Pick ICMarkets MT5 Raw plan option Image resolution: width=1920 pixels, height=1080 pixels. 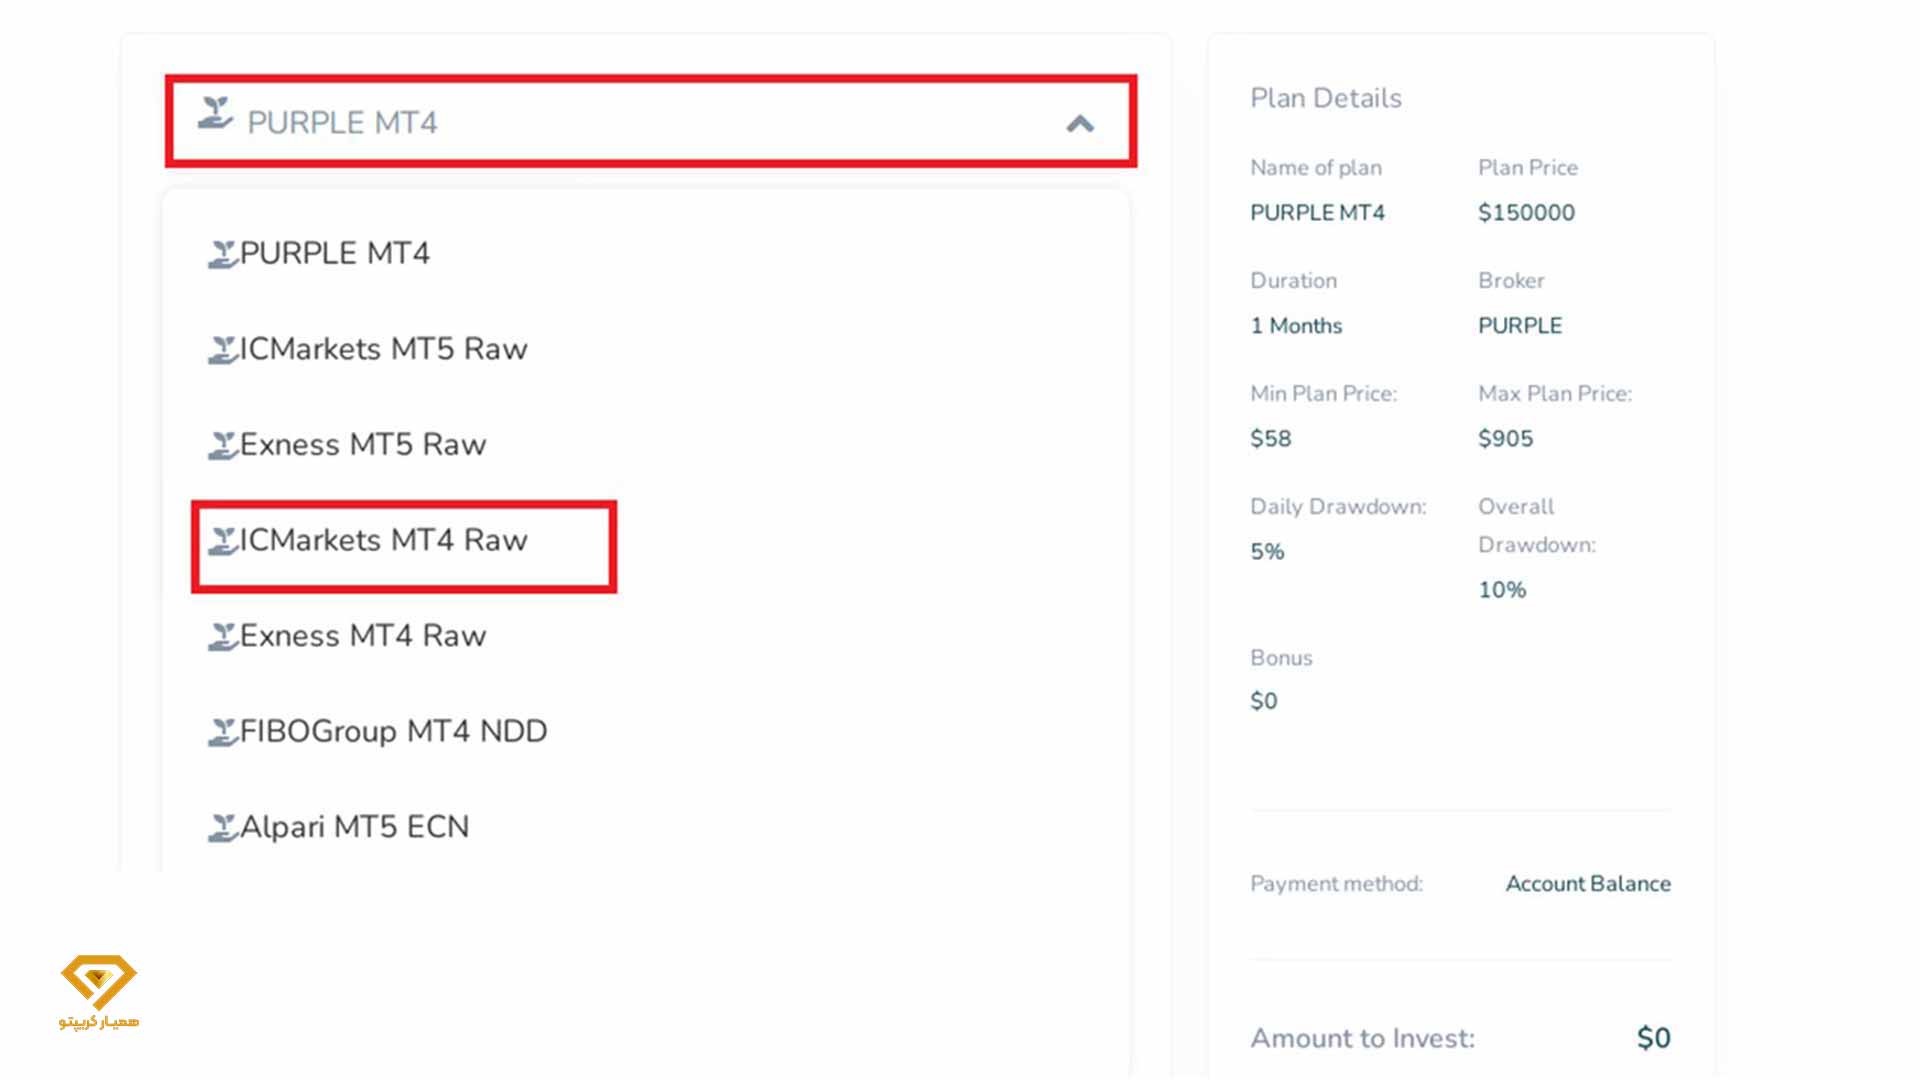[x=383, y=350]
